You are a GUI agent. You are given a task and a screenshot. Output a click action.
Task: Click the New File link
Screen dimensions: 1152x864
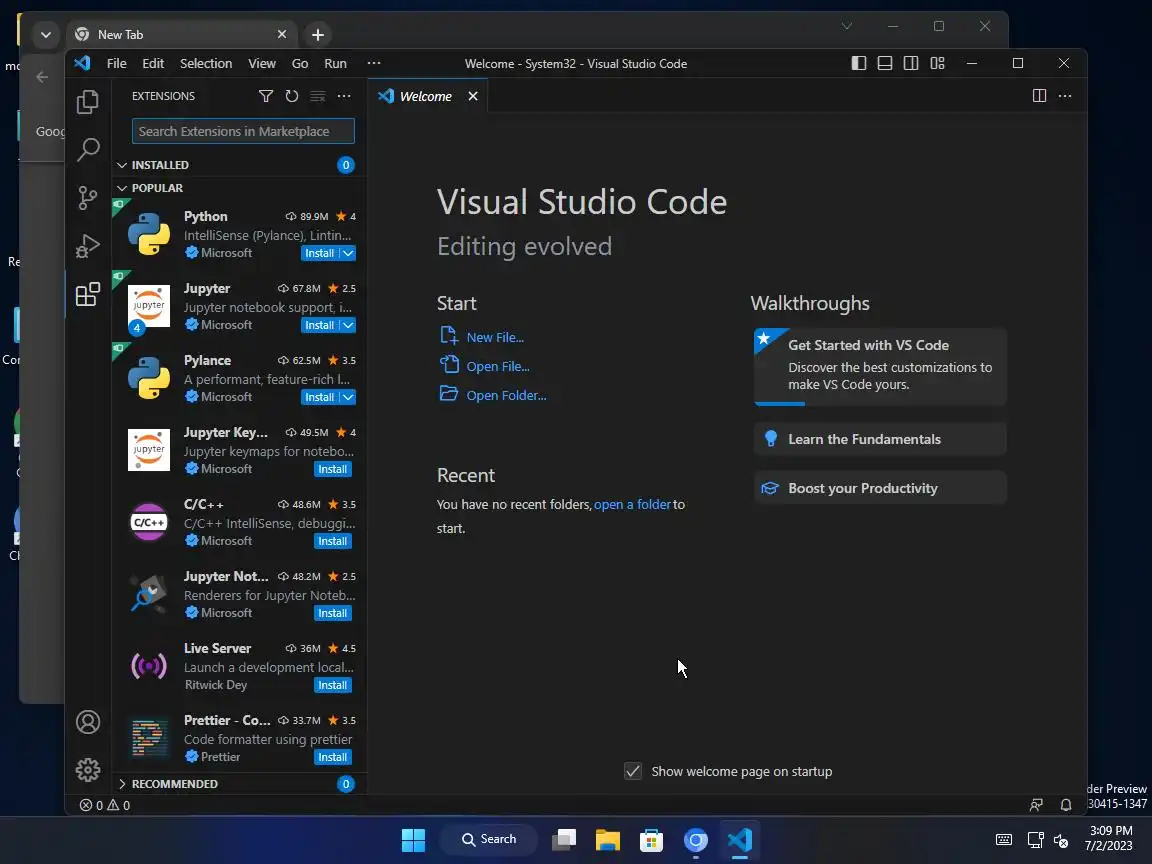495,337
